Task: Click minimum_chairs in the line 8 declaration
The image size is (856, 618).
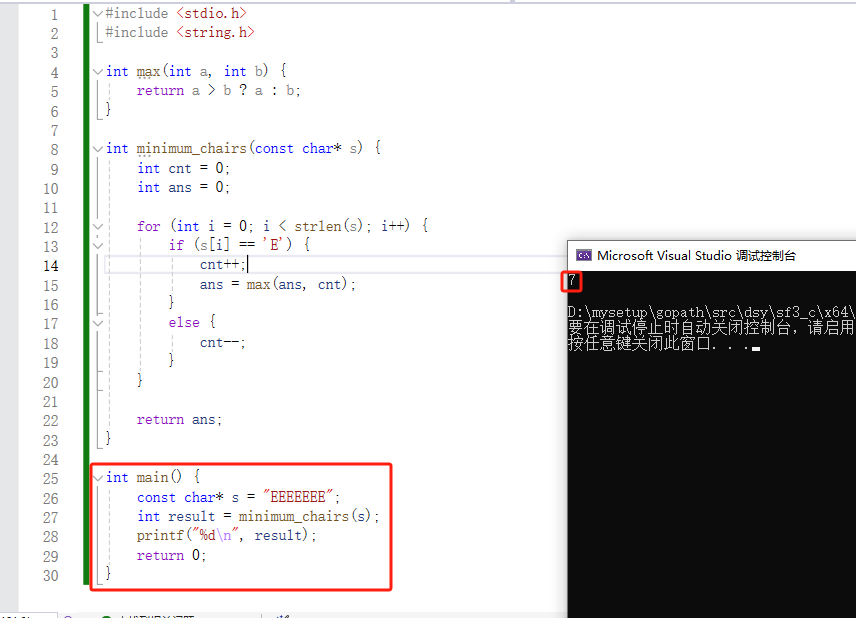Action: [x=192, y=148]
